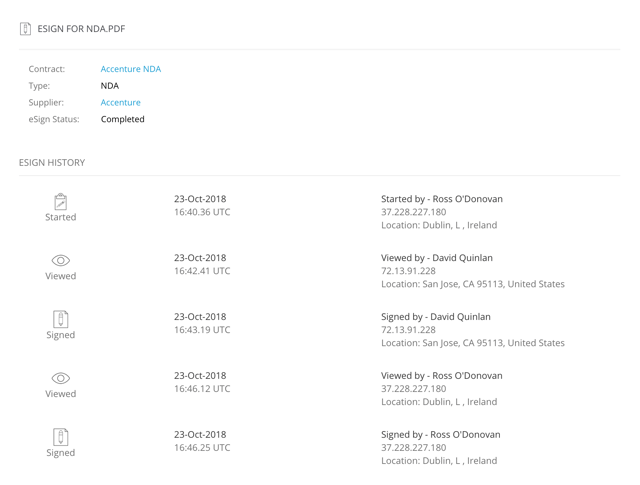Click the 16:42.41 UTC timestamp
Viewport: 640px width, 485px height.
201,271
